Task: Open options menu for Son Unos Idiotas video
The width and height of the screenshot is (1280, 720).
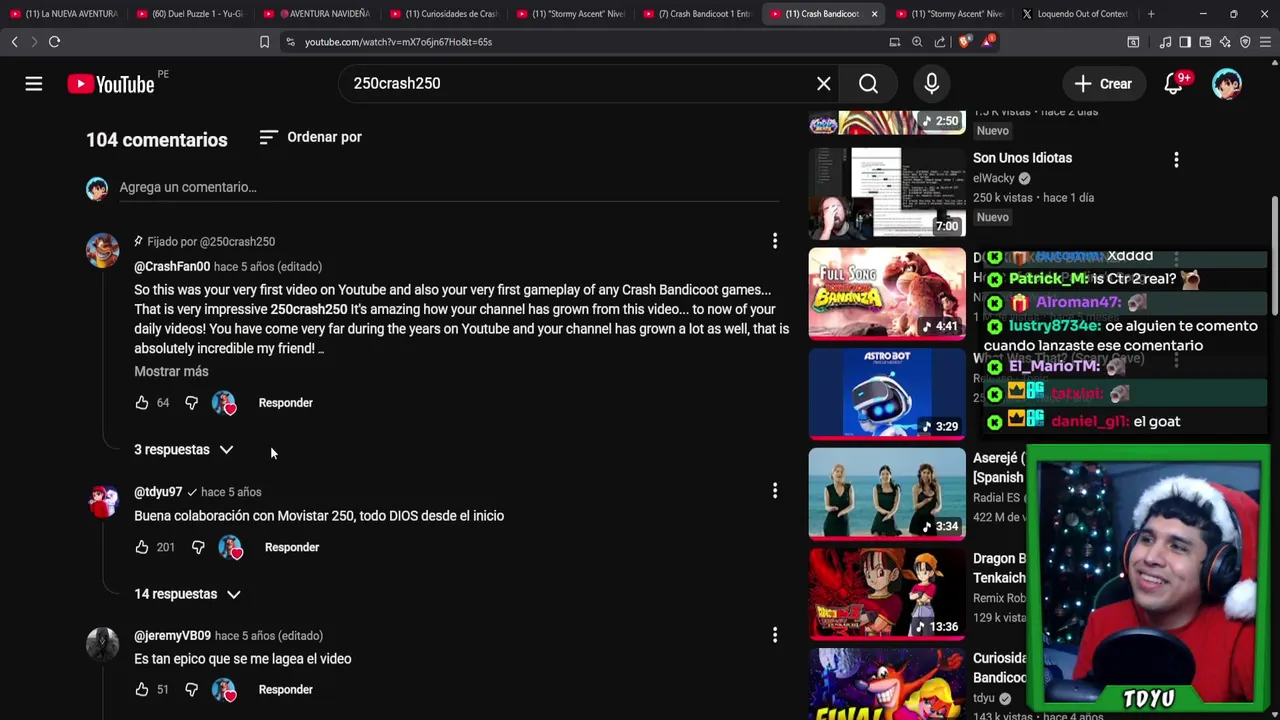Action: pos(1176,159)
